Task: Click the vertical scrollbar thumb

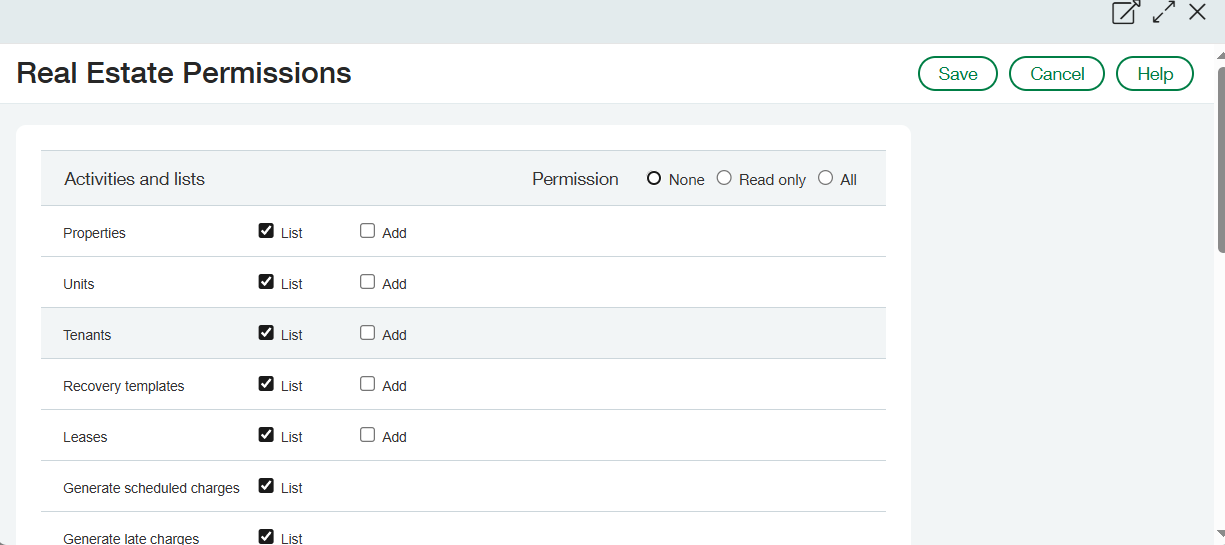Action: point(1220,160)
